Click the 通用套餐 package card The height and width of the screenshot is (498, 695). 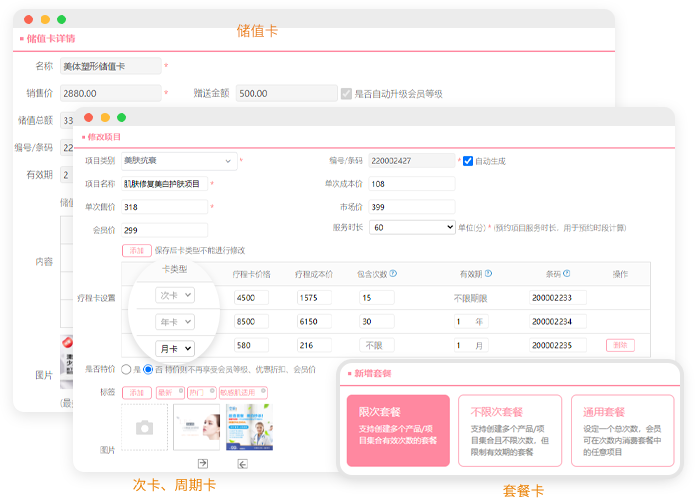coord(622,431)
